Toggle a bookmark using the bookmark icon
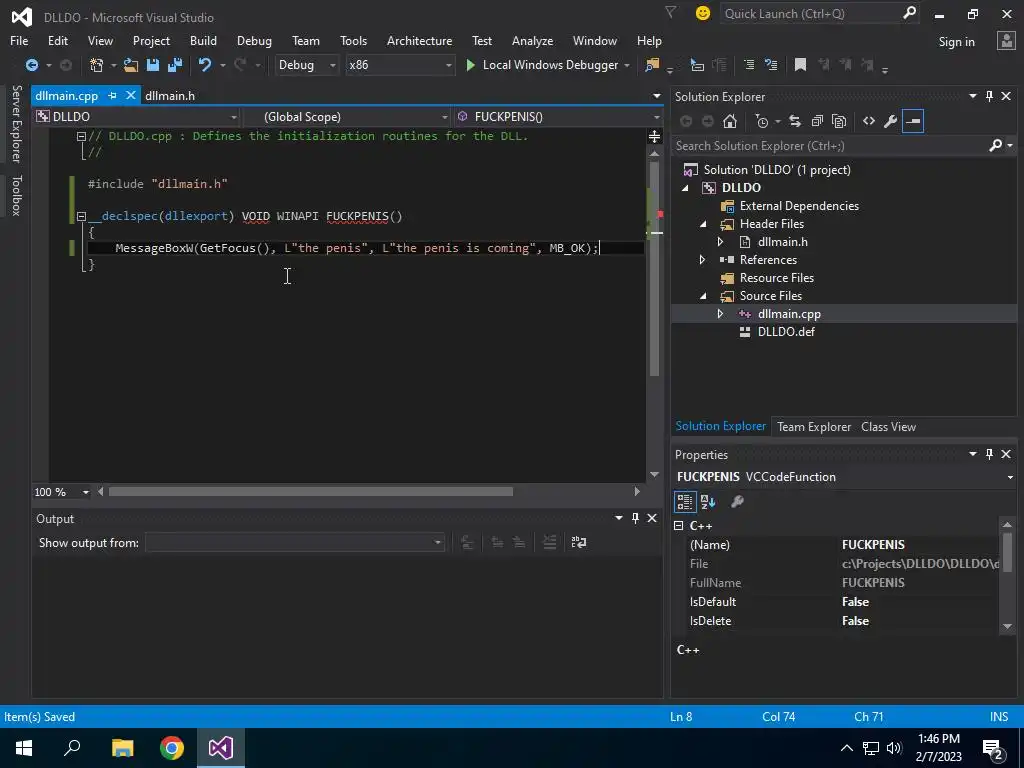 pyautogui.click(x=800, y=65)
